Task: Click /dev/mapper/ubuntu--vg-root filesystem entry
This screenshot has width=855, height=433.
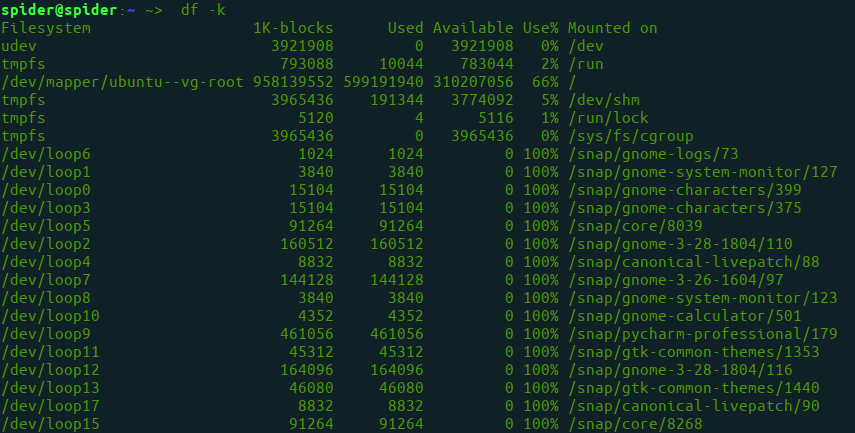Action: pyautogui.click(x=122, y=82)
